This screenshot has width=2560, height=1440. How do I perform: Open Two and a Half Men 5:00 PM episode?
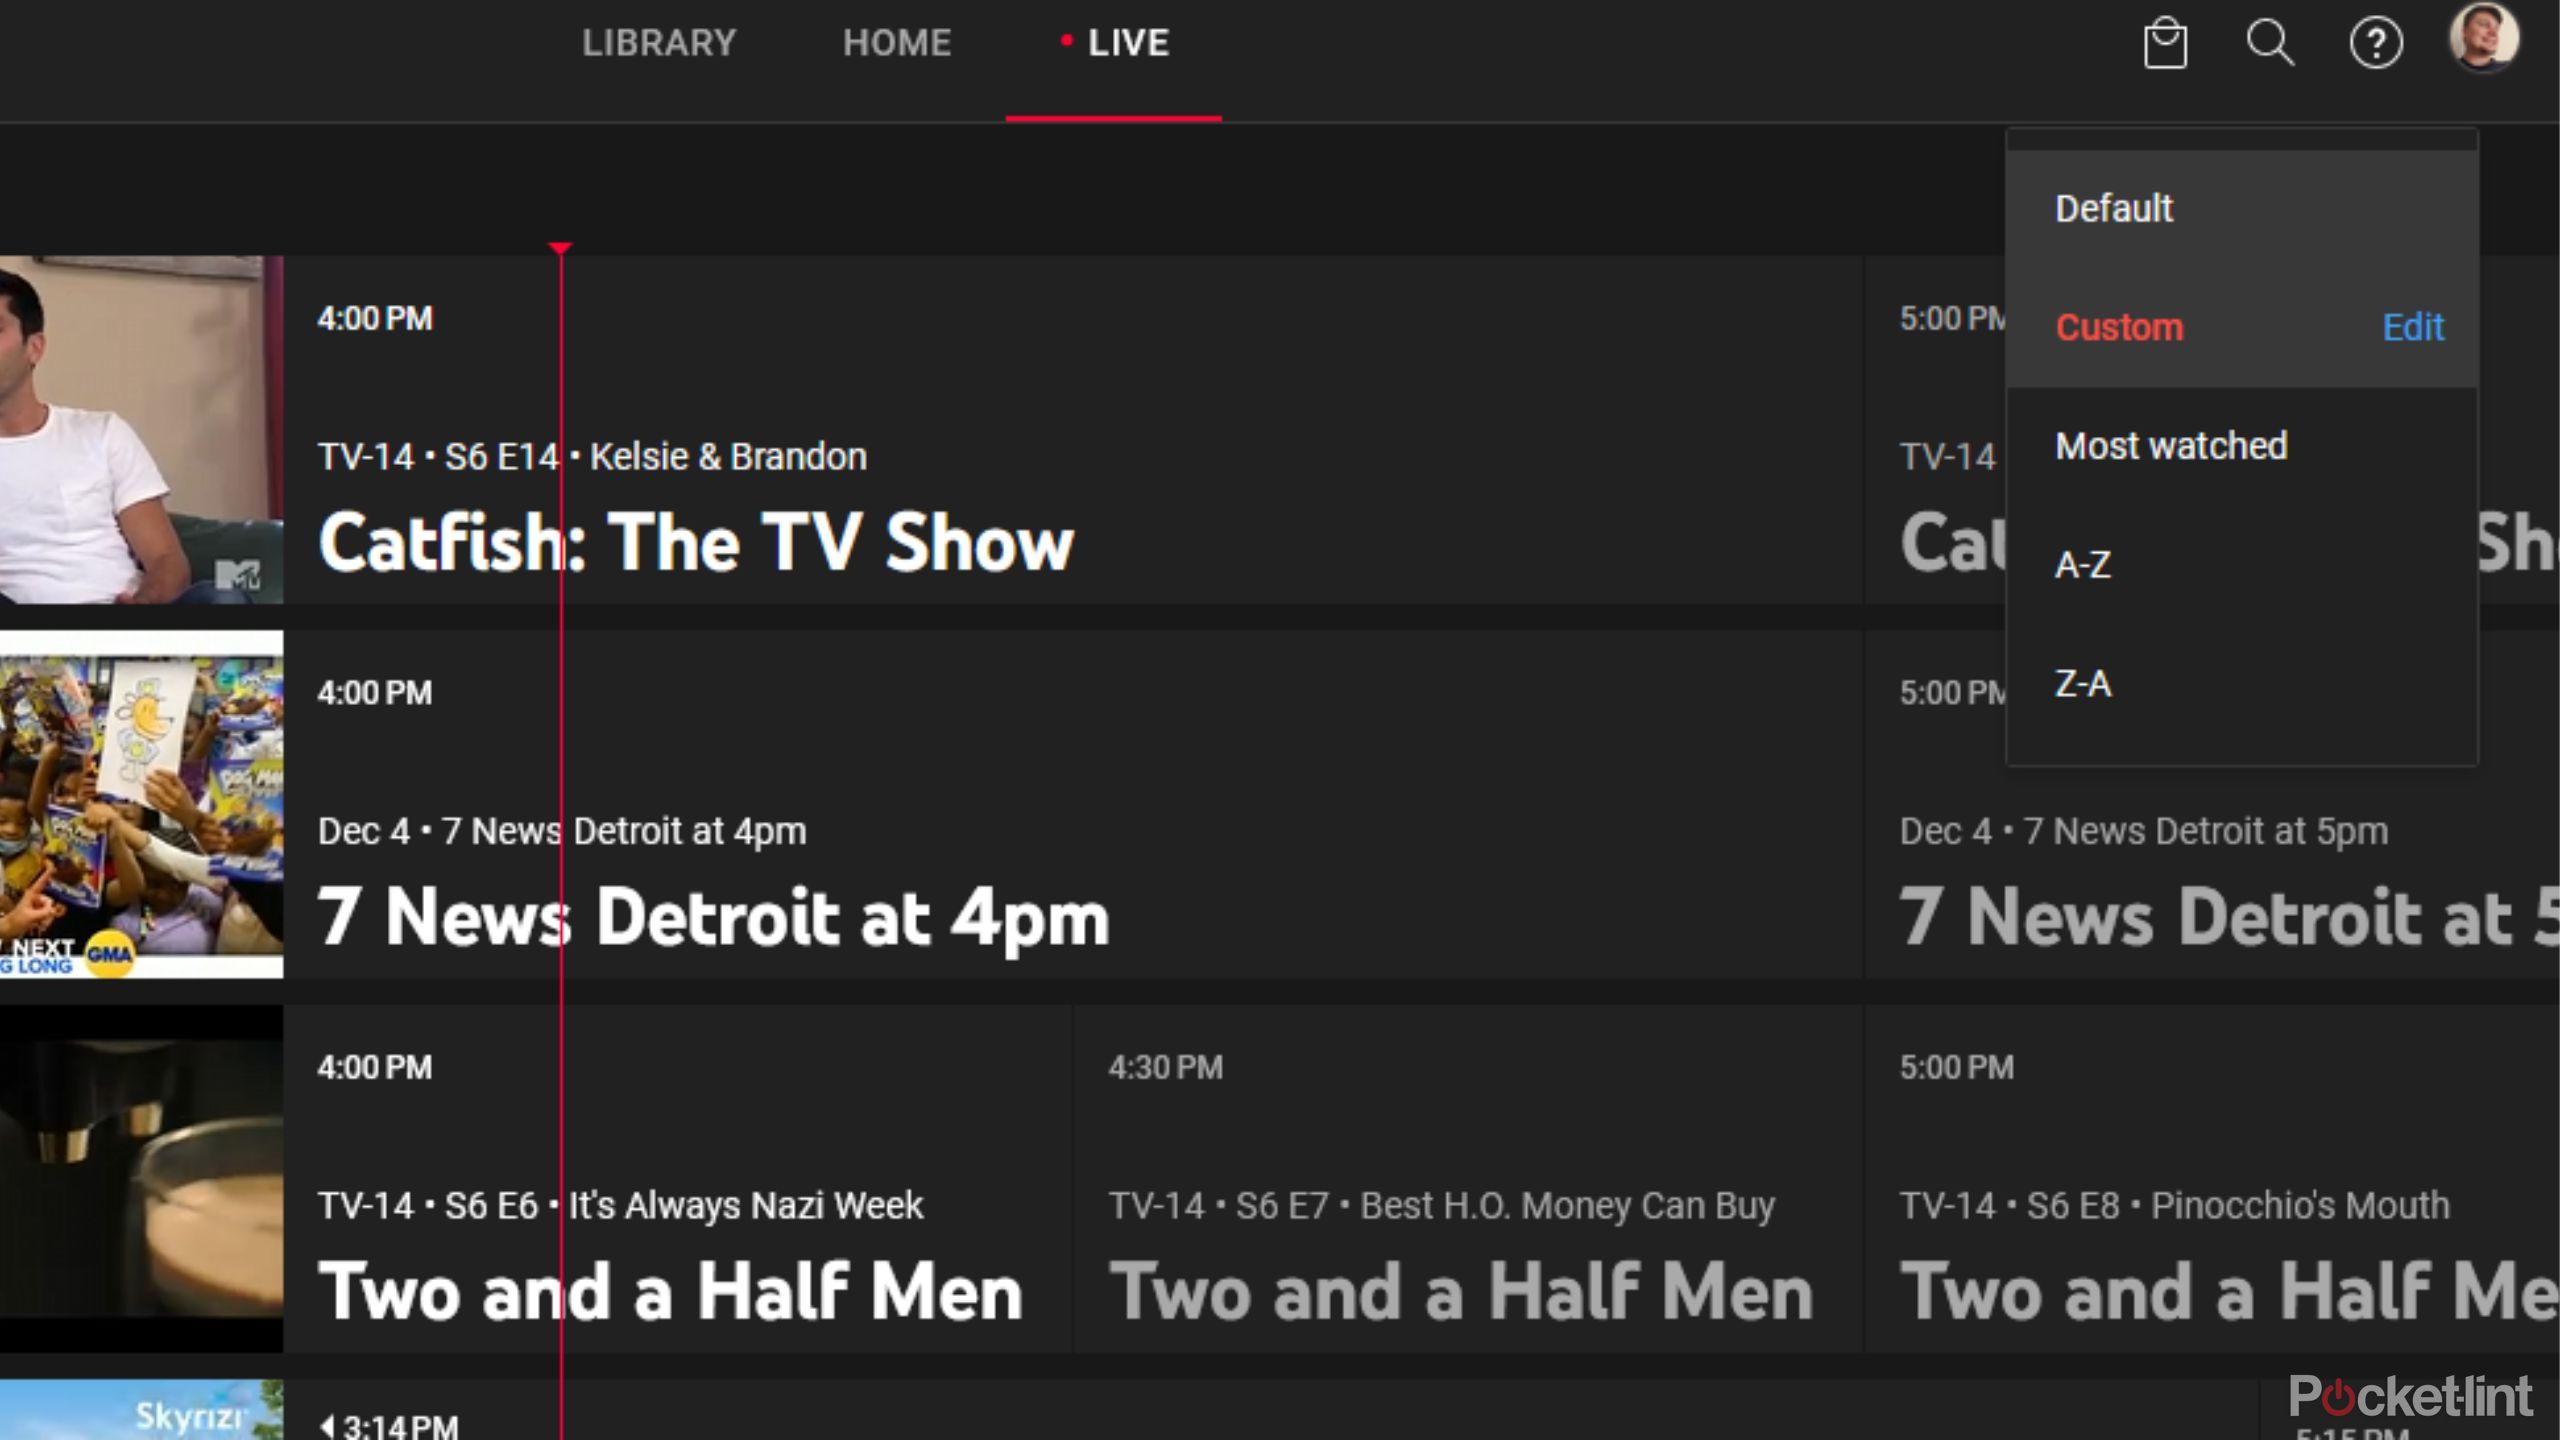click(2212, 1178)
